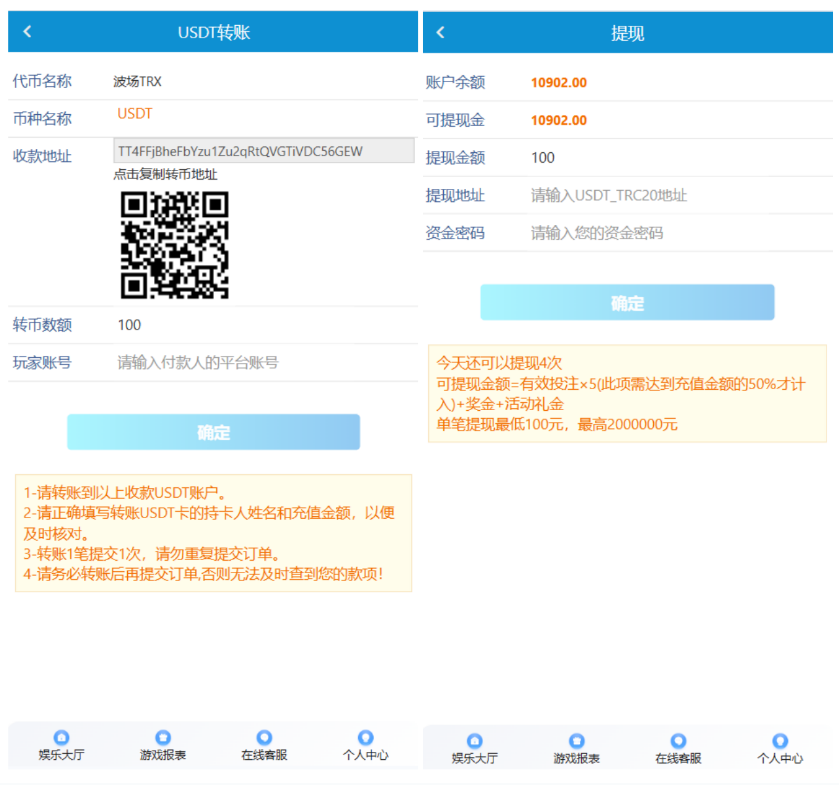Open 在线客服 icon under USDT转账 page

pyautogui.click(x=264, y=738)
